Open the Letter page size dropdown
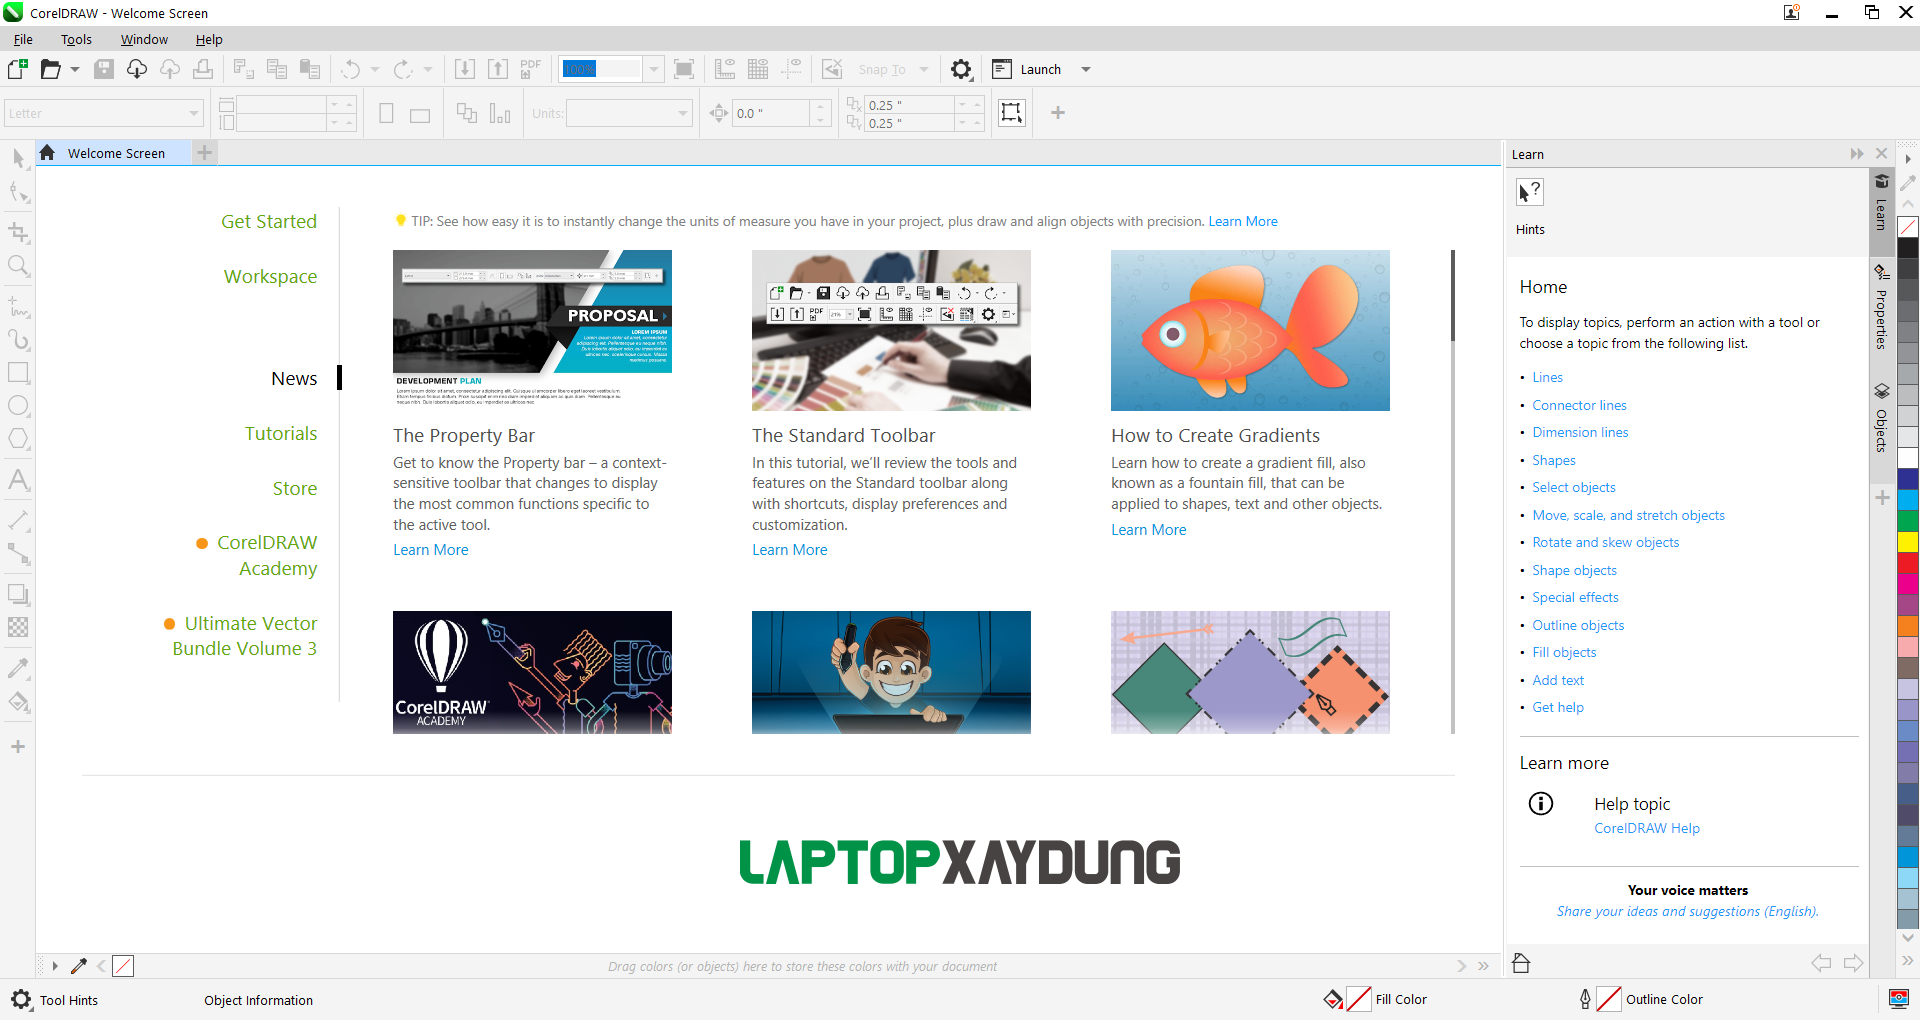This screenshot has height=1020, width=1920. [193, 114]
